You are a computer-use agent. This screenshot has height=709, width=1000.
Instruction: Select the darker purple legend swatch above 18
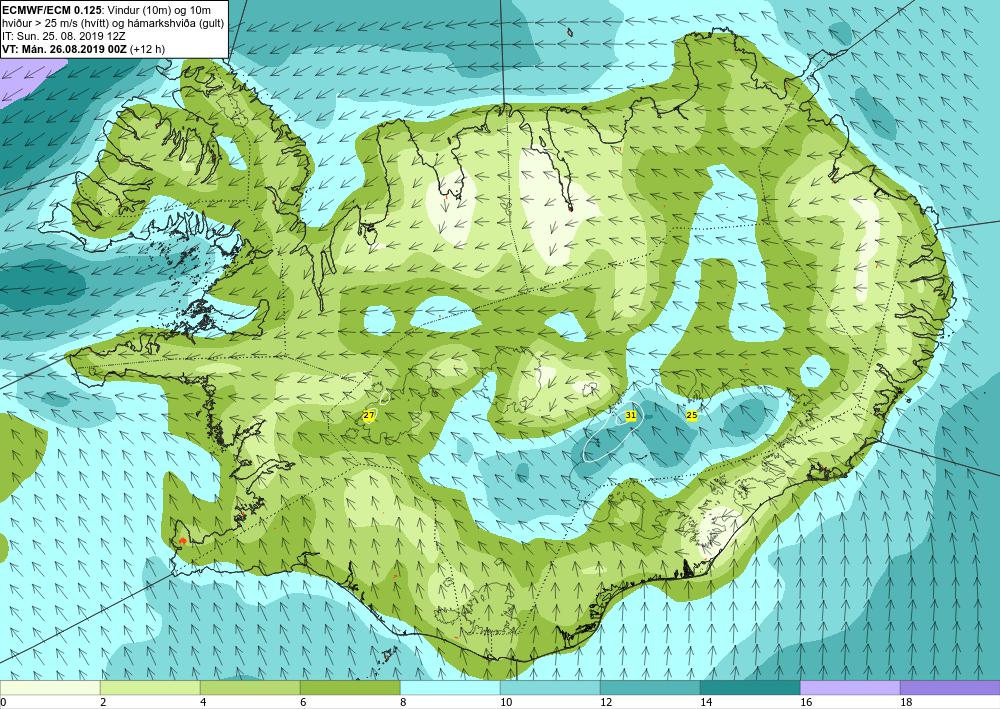(950, 687)
